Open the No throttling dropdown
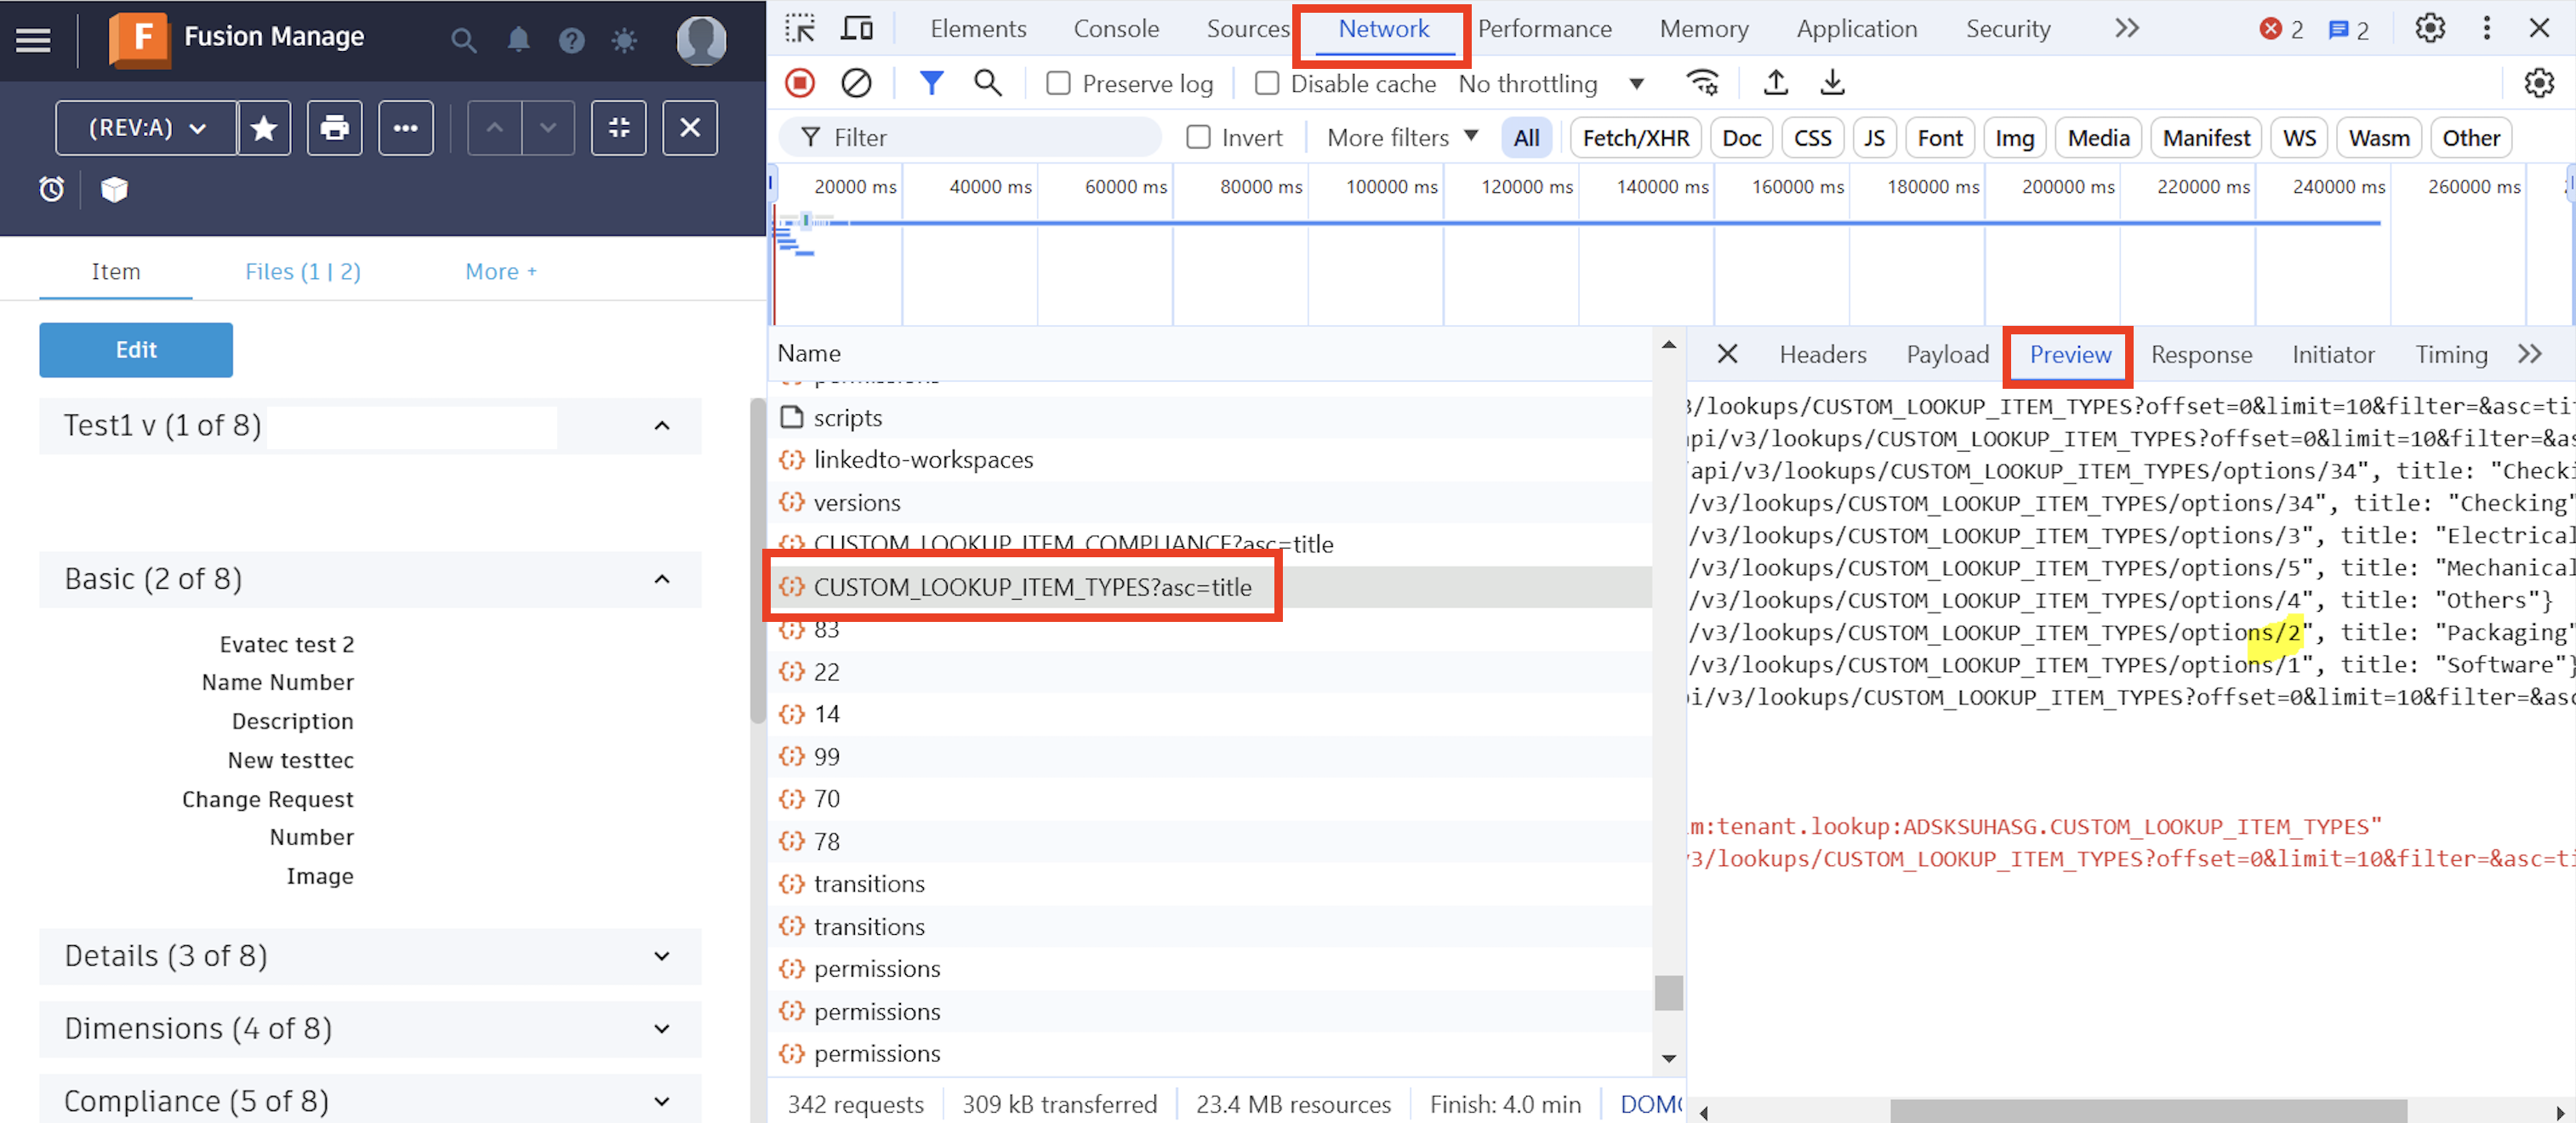This screenshot has height=1123, width=2576. tap(1551, 83)
